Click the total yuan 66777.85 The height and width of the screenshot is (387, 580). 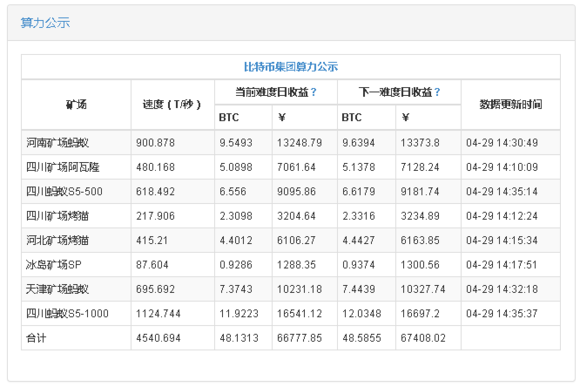click(x=300, y=338)
